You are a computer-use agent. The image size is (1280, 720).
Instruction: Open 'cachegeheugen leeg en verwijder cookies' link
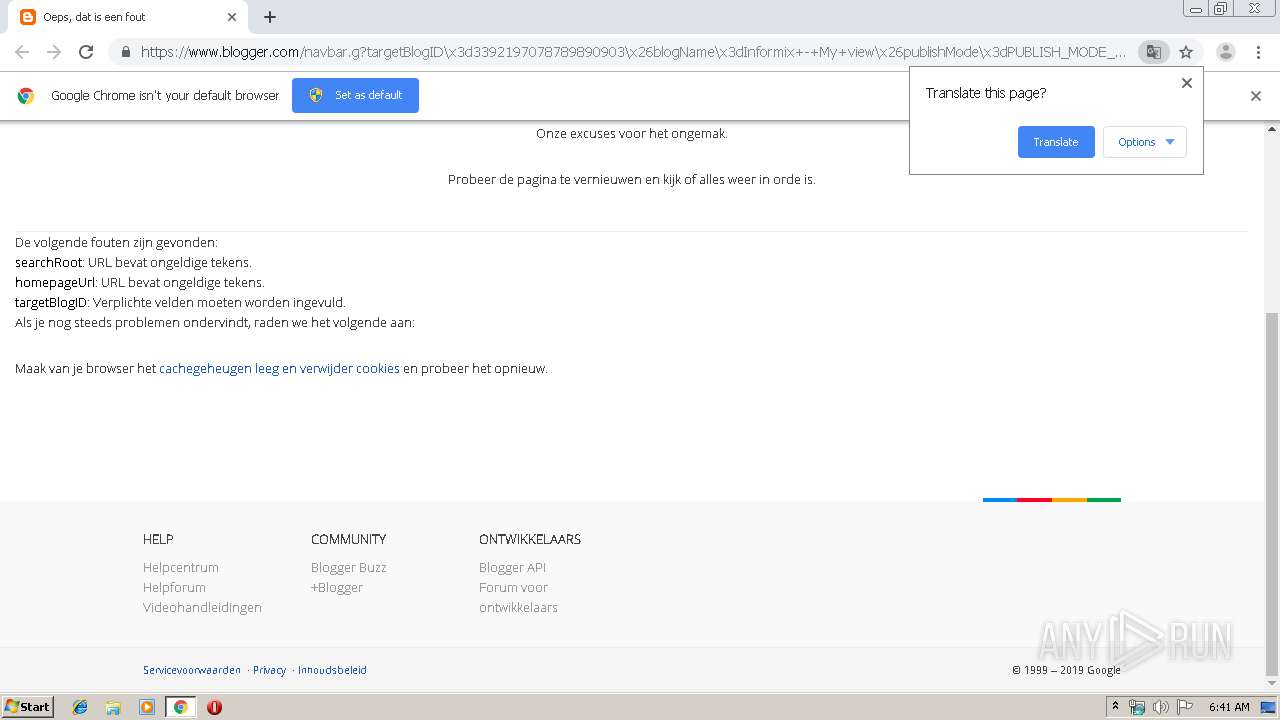click(279, 369)
